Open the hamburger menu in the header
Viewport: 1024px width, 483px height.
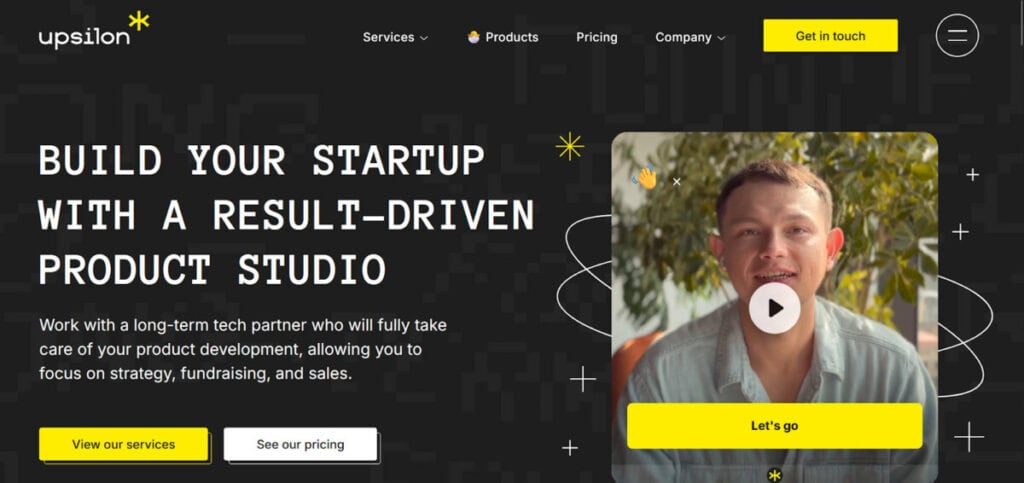tap(957, 36)
